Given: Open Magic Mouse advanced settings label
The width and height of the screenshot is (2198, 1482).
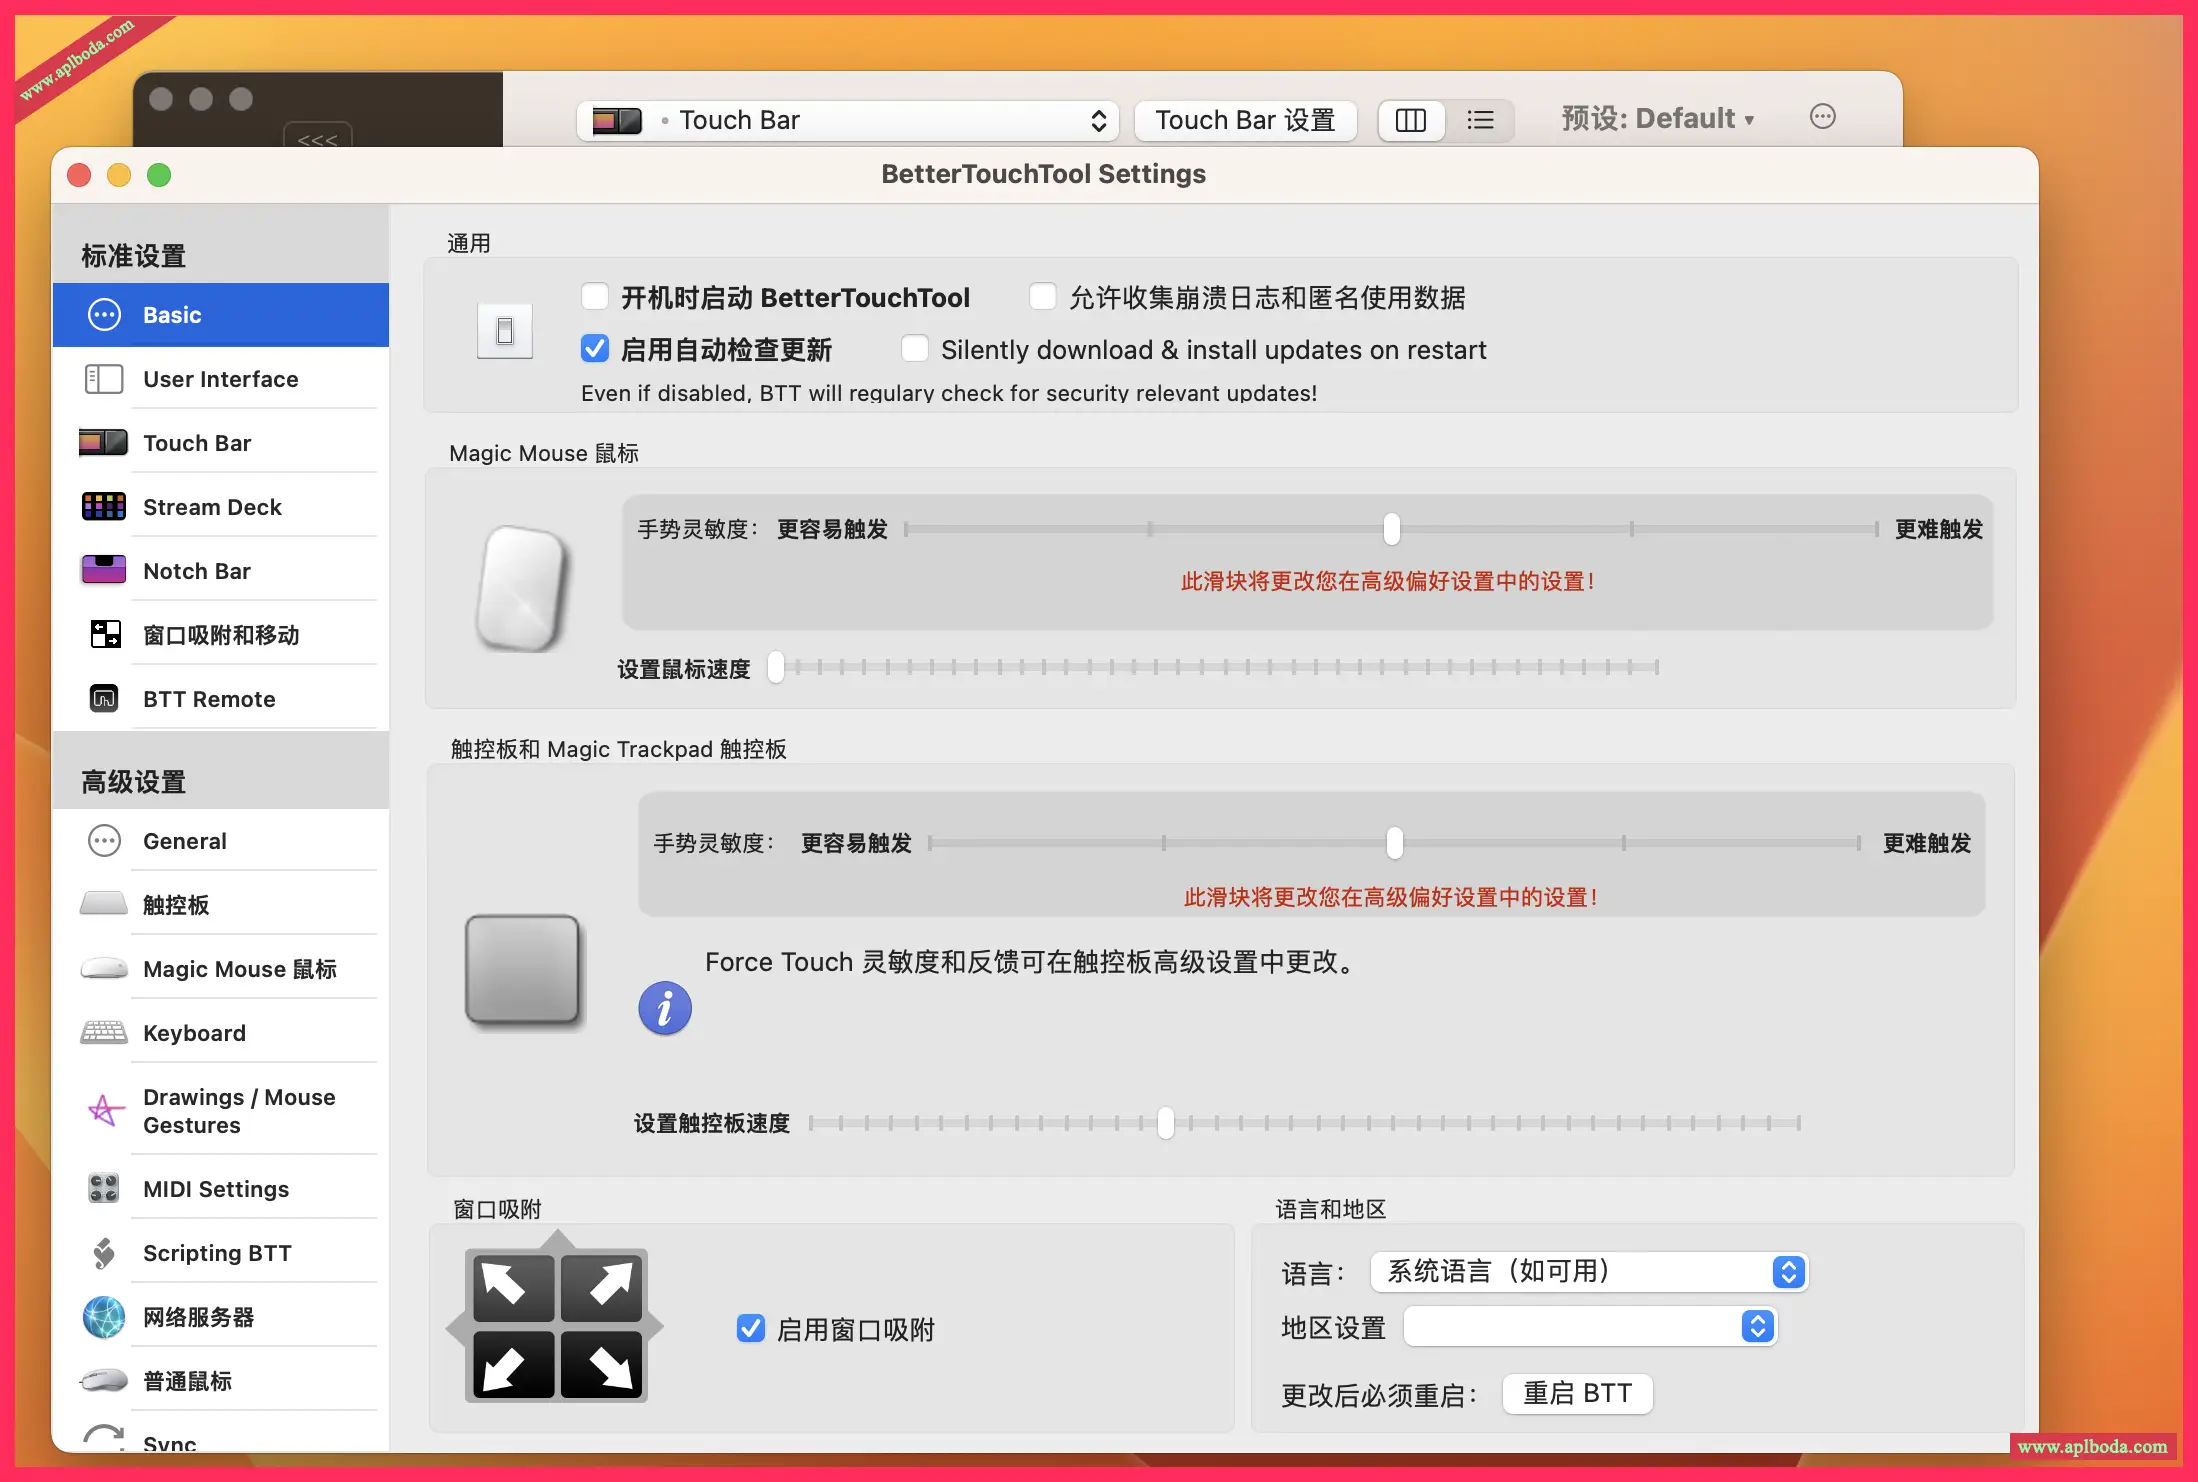Looking at the screenshot, I should [x=240, y=969].
